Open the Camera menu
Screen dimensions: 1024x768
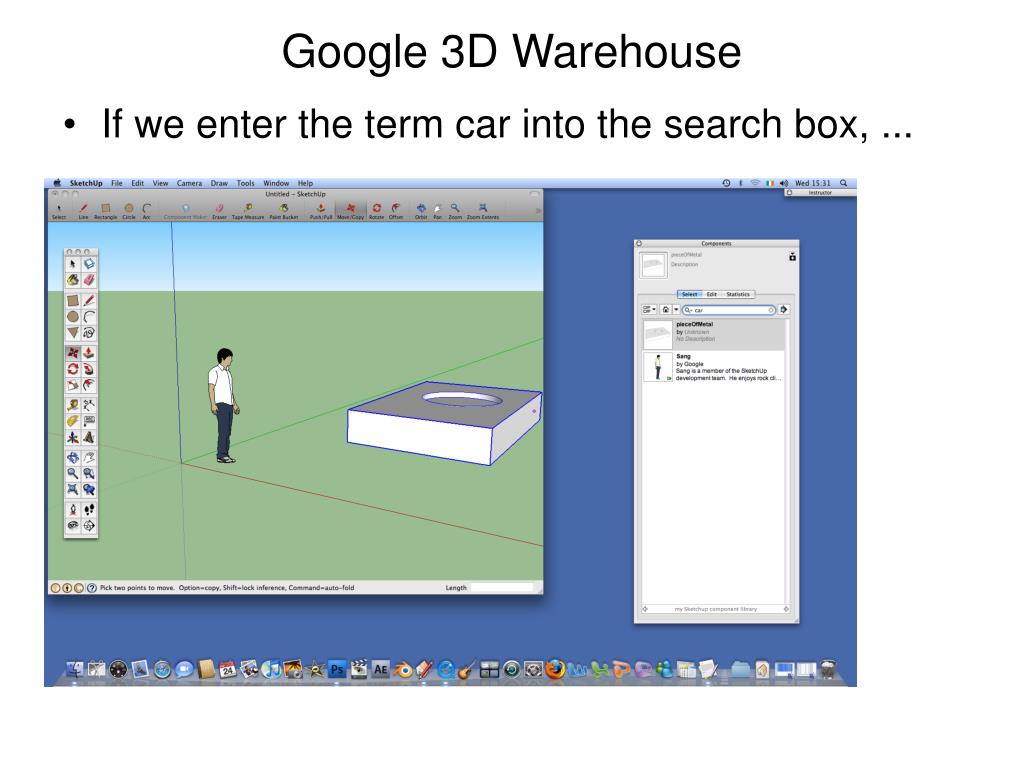click(x=189, y=184)
